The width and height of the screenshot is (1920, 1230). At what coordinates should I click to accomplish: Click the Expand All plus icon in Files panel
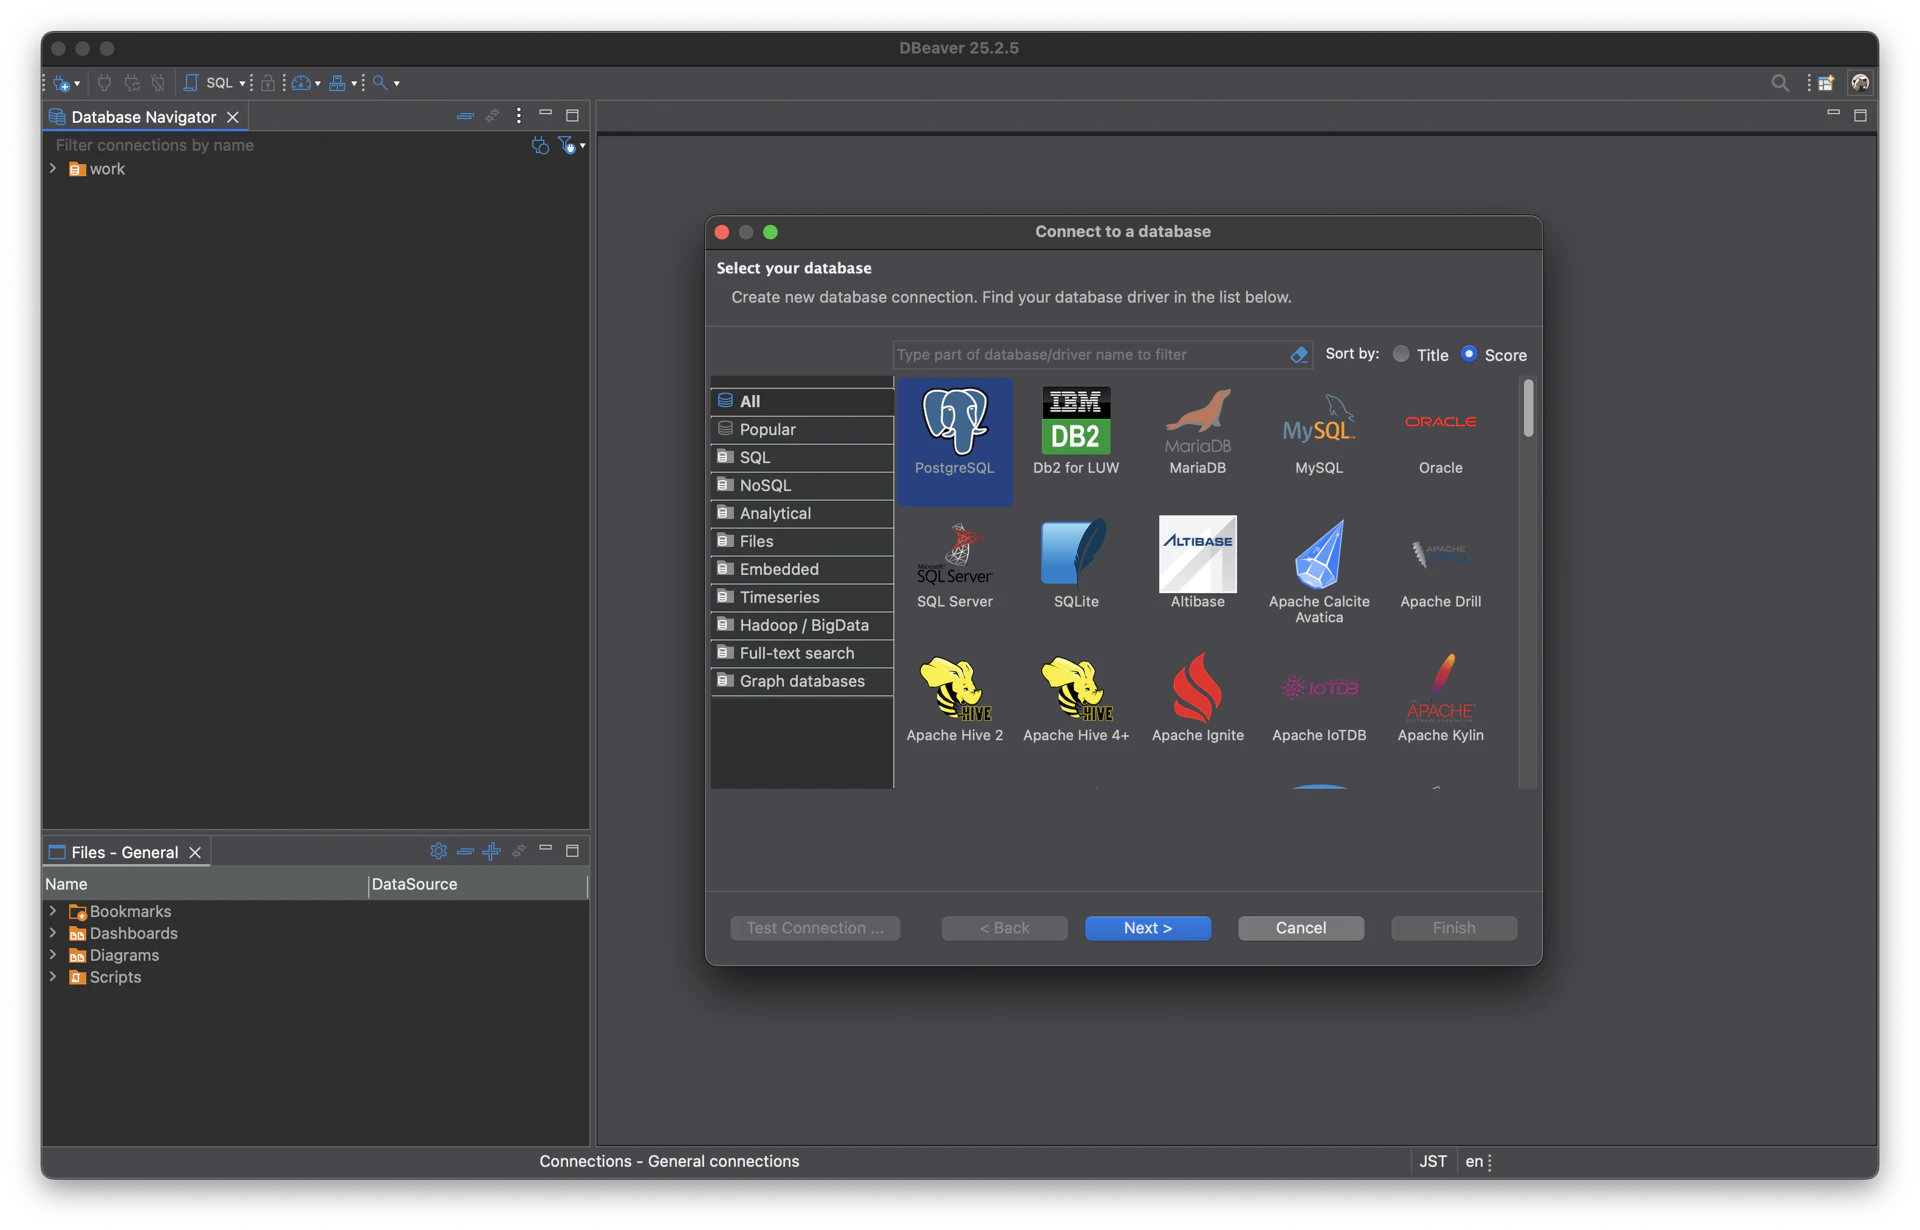click(491, 851)
